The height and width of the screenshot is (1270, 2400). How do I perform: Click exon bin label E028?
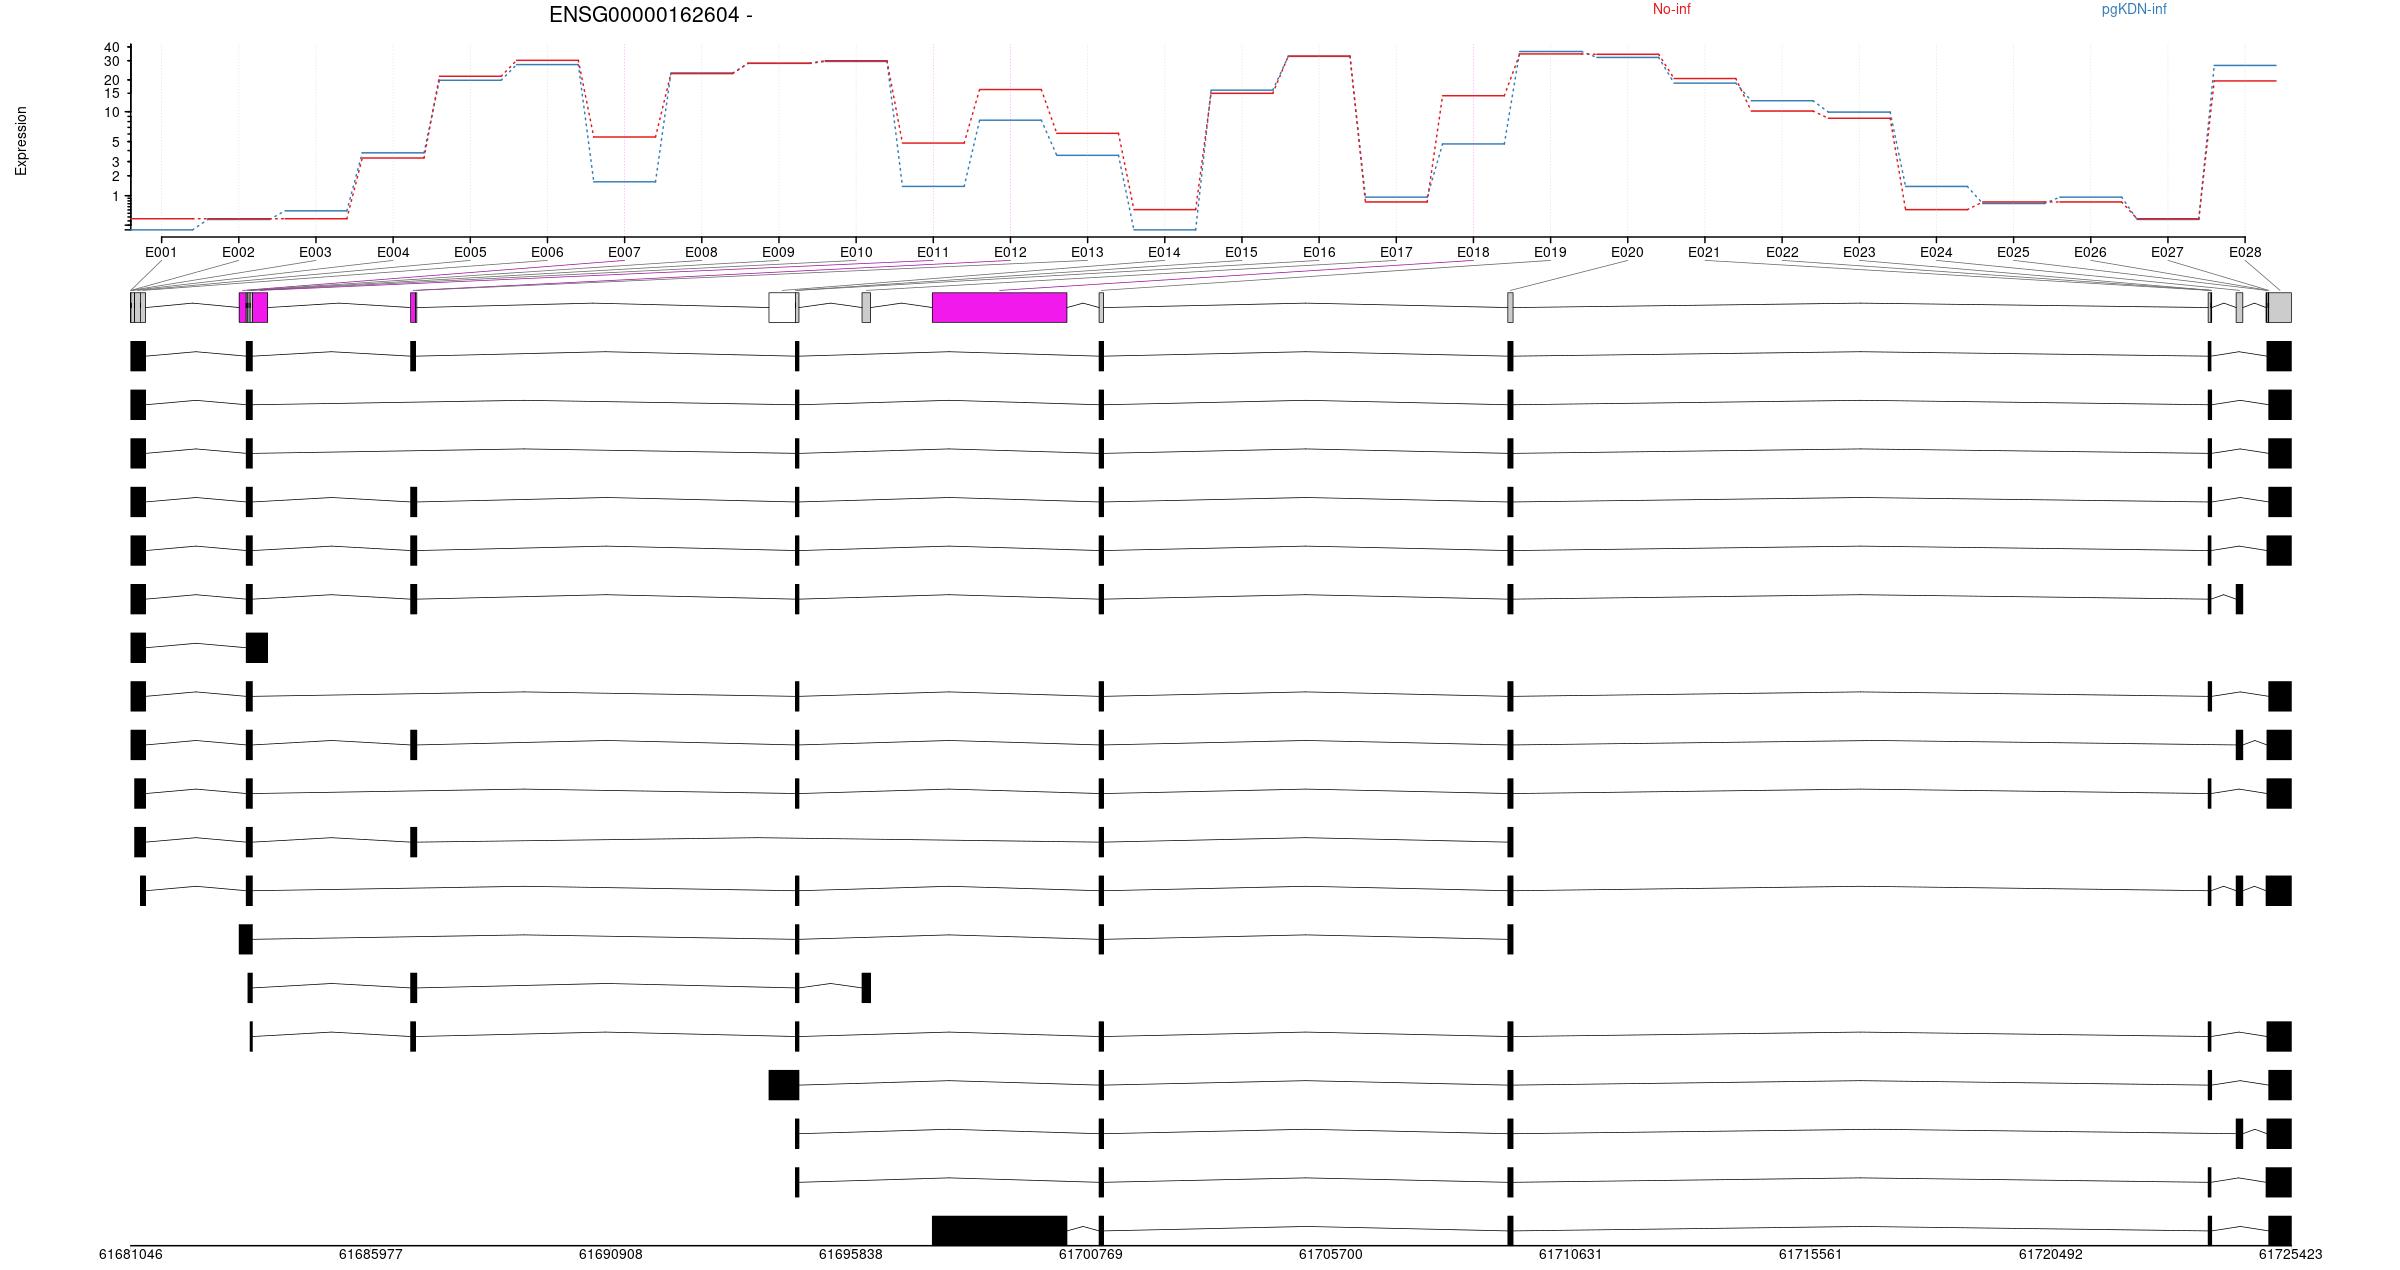pos(2245,253)
